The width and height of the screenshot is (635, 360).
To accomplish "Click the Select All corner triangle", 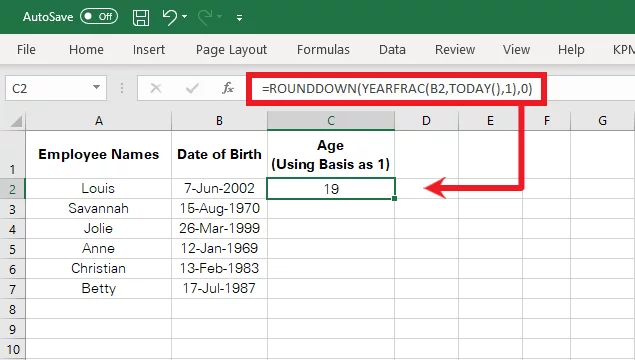I will pyautogui.click(x=16, y=121).
